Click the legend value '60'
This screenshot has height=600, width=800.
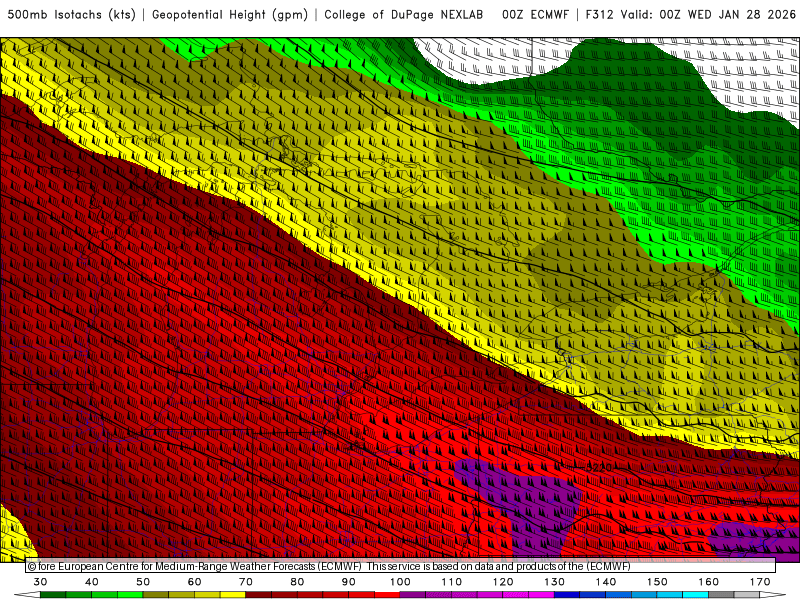(194, 582)
